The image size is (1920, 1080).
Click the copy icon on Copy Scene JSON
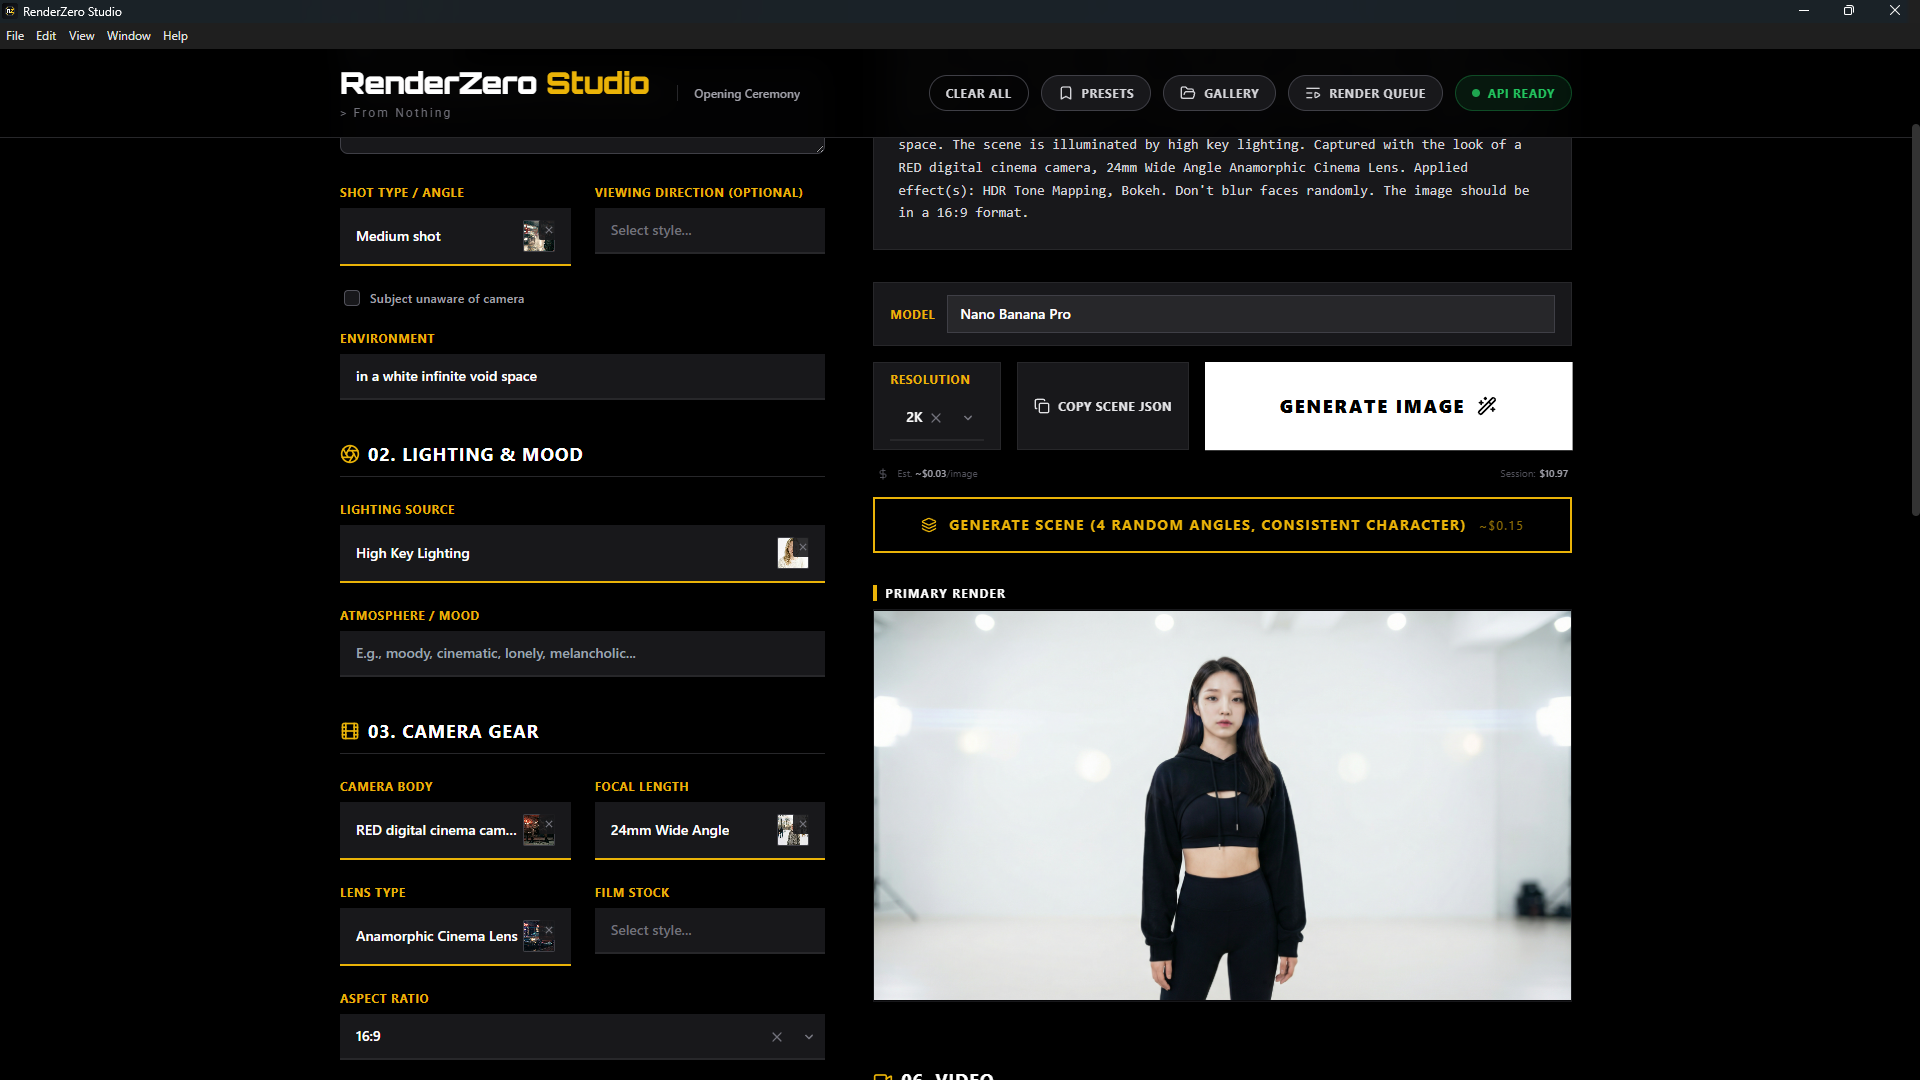click(1042, 406)
